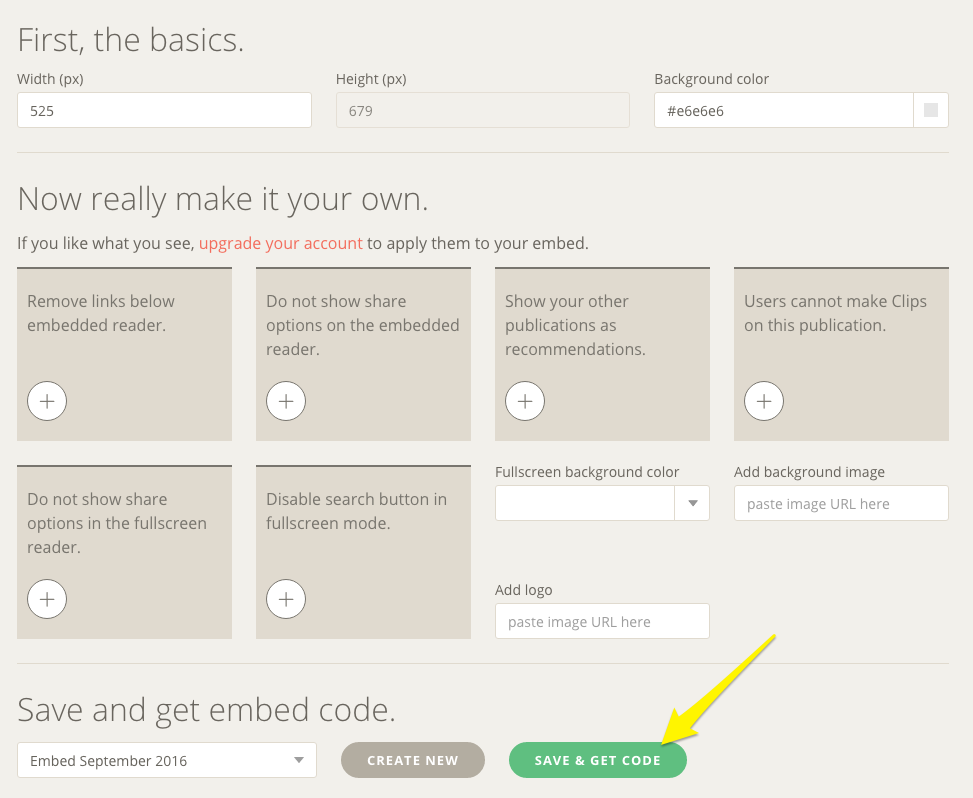Click plus icon for Remove links below embedded reader
This screenshot has height=798, width=973.
47,401
